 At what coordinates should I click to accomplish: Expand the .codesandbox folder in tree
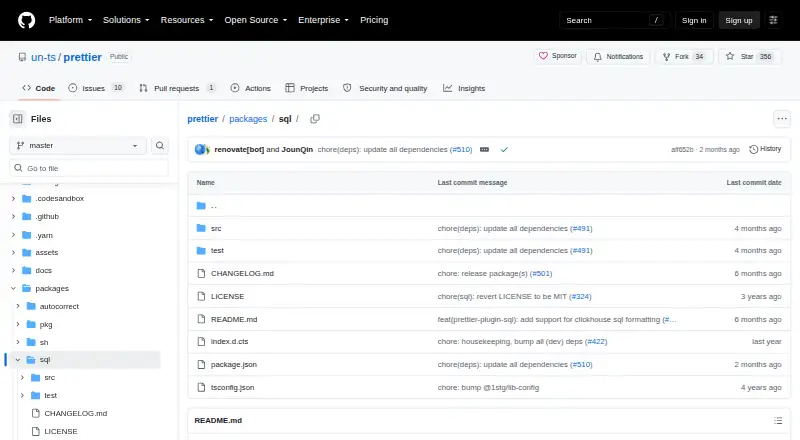pos(13,199)
